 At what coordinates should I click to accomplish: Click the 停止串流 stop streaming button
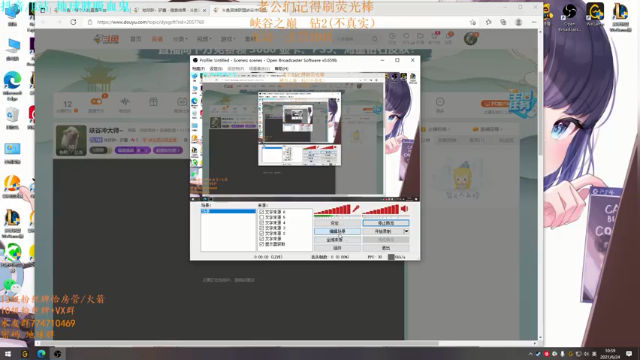point(386,223)
